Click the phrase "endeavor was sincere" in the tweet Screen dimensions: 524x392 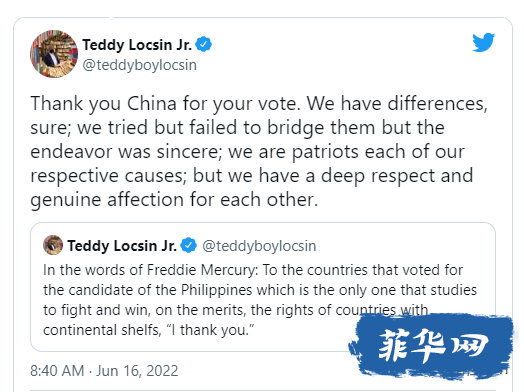[126, 152]
